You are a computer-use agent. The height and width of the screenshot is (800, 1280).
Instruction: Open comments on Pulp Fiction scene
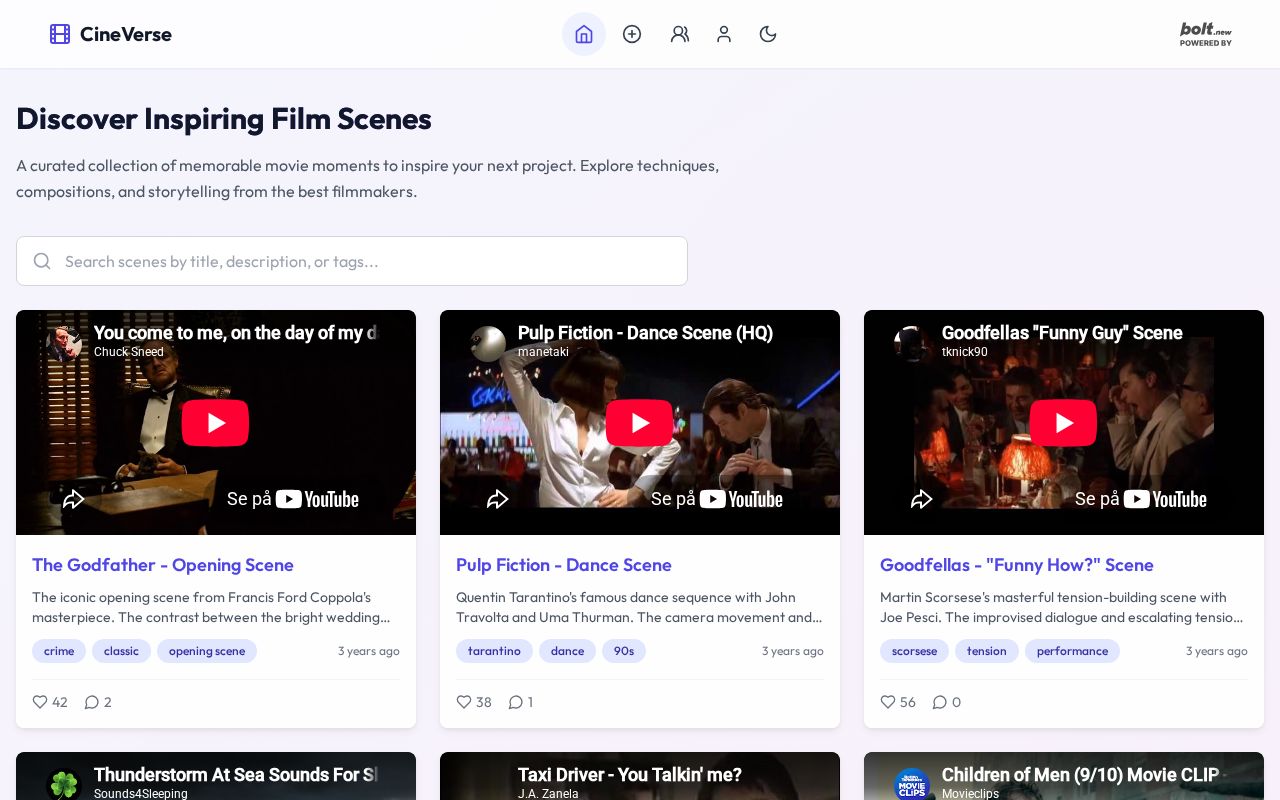tap(521, 702)
